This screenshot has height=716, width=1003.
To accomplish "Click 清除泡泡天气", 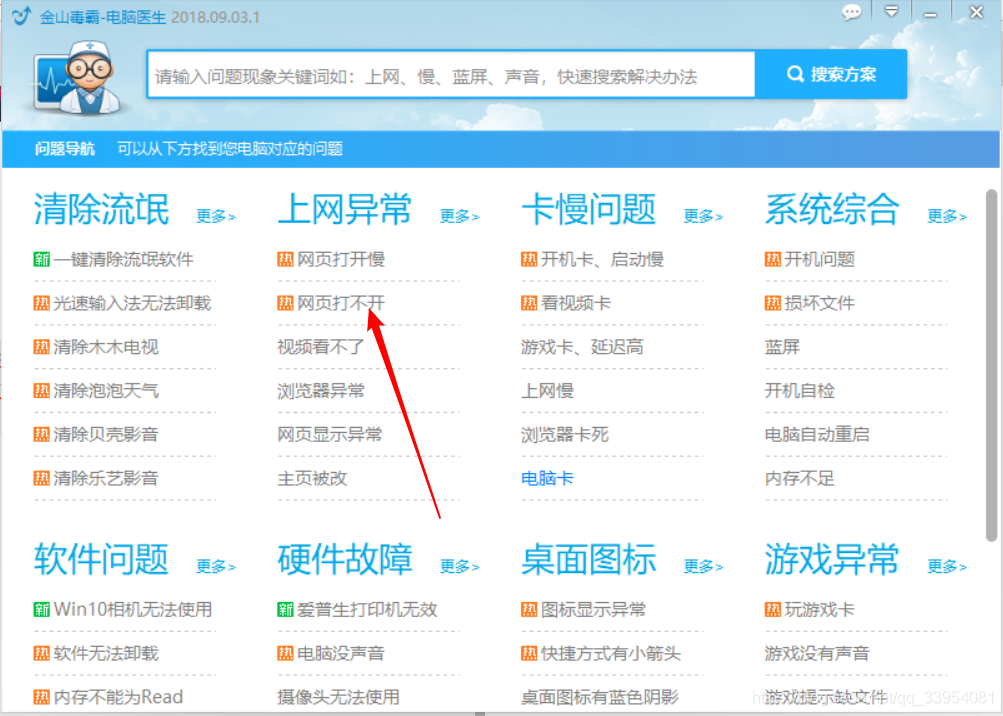I will (x=106, y=391).
